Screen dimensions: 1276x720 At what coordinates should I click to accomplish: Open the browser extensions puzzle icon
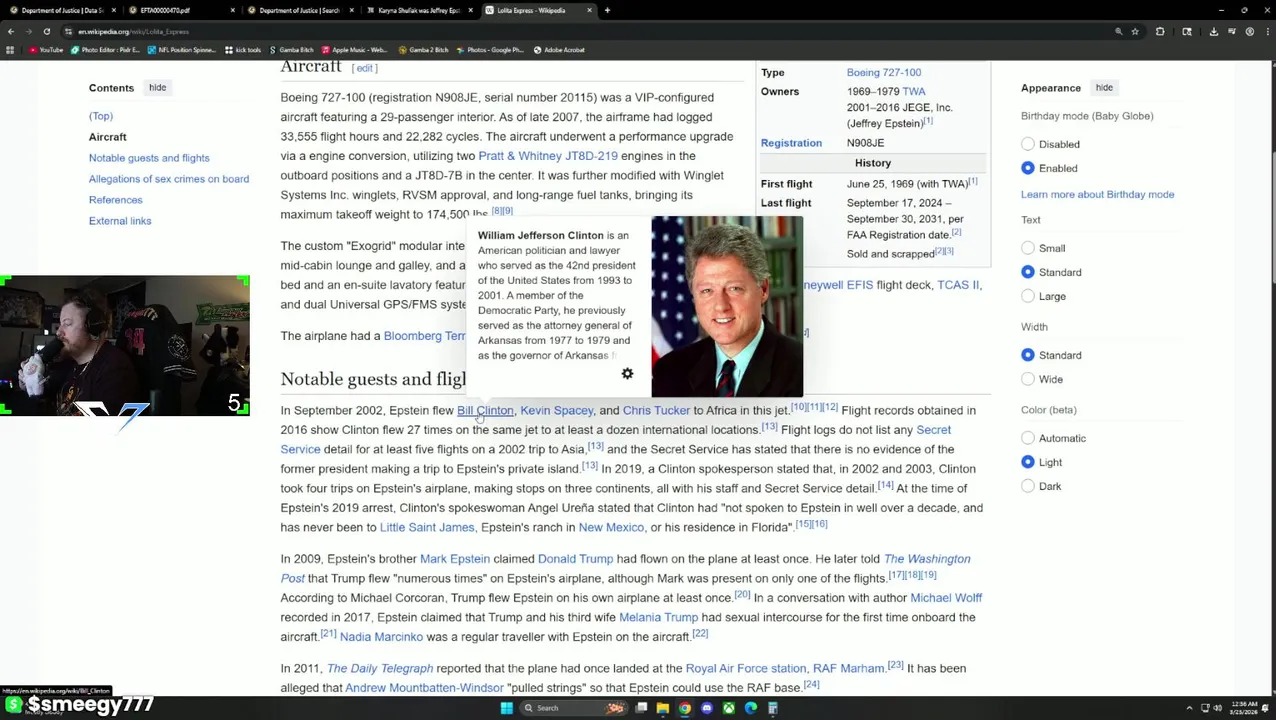click(x=1160, y=31)
